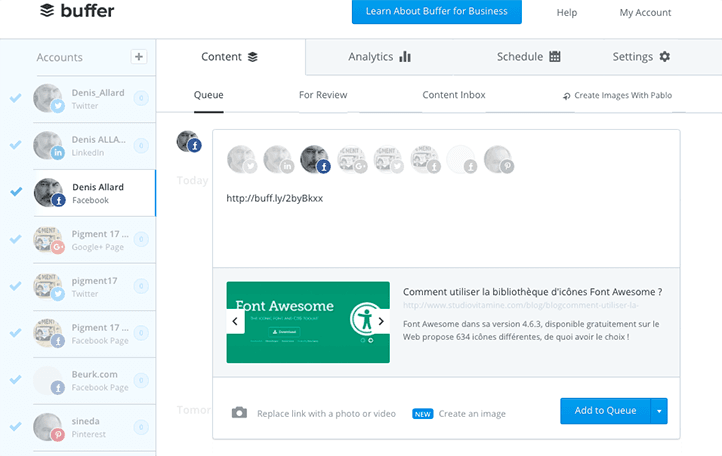Show the previous link thumbnail image

[236, 322]
